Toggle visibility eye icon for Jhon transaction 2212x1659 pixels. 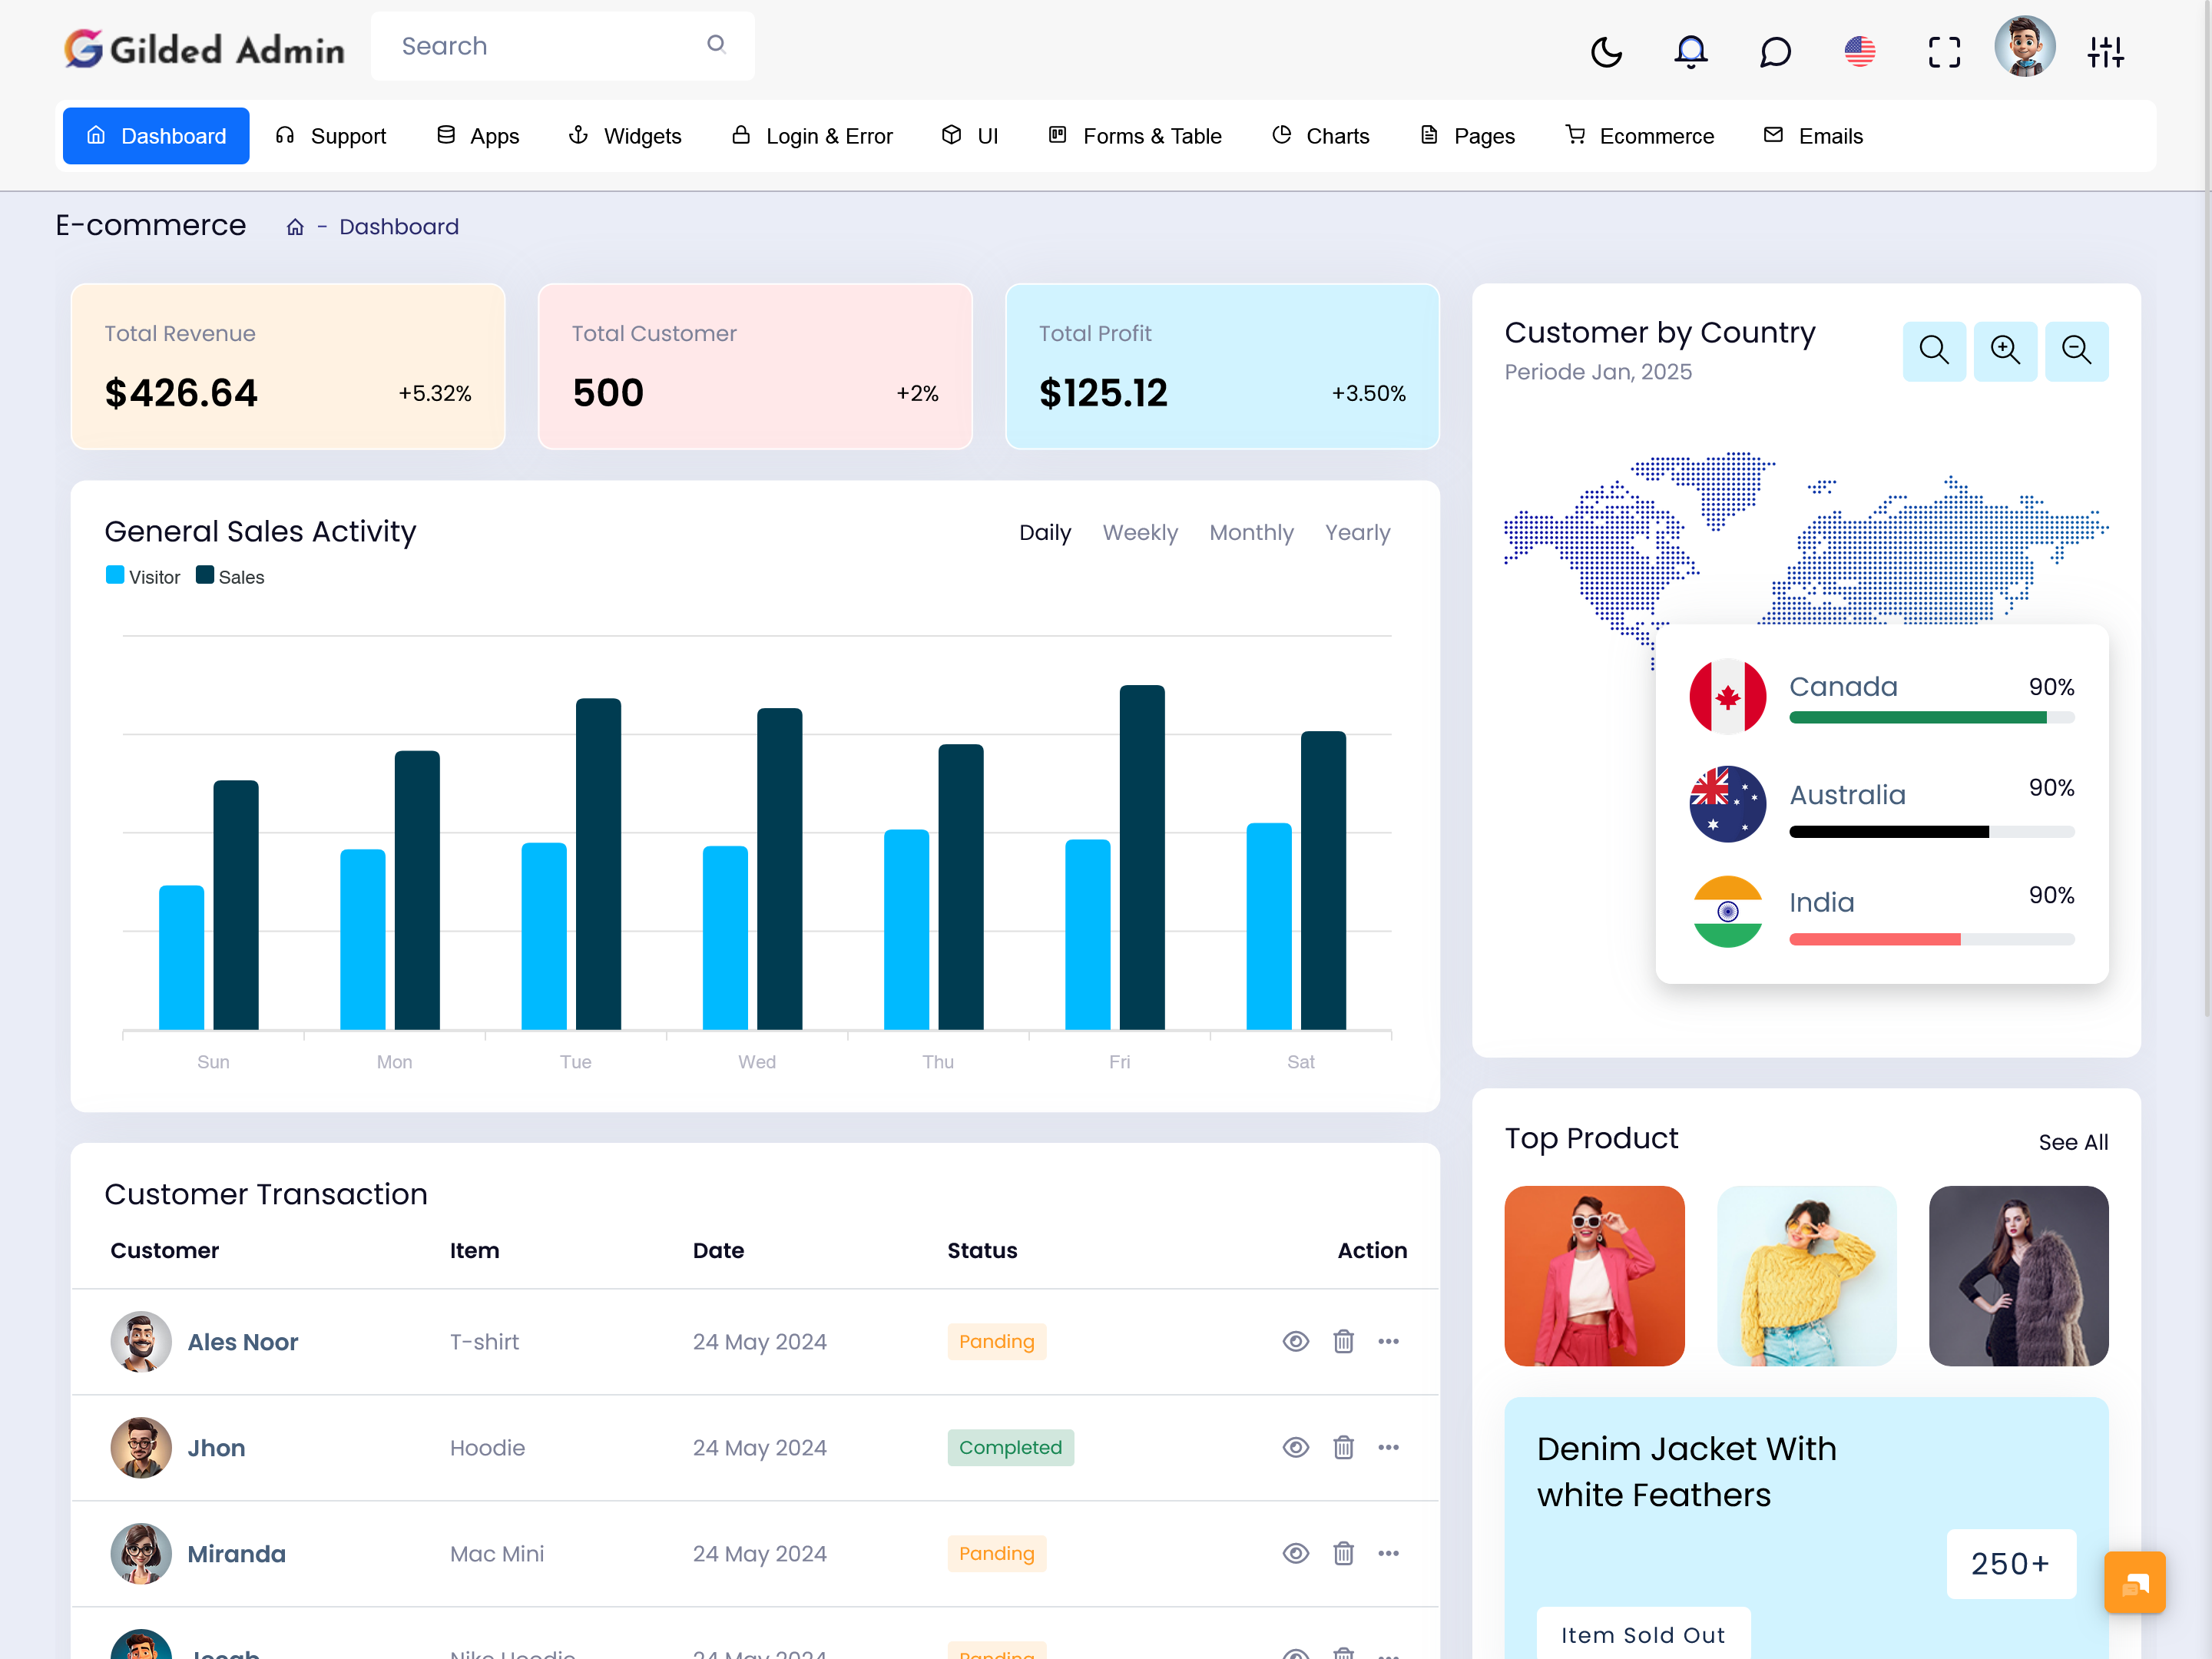click(x=1294, y=1446)
